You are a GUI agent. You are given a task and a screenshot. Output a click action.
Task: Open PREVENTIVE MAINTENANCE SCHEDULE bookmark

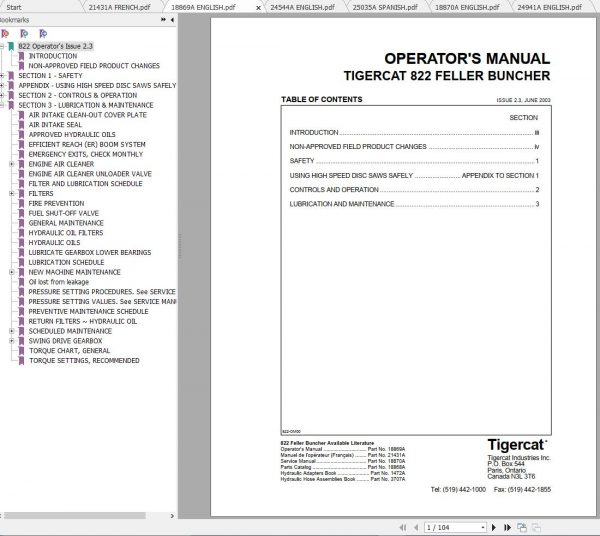tap(88, 311)
